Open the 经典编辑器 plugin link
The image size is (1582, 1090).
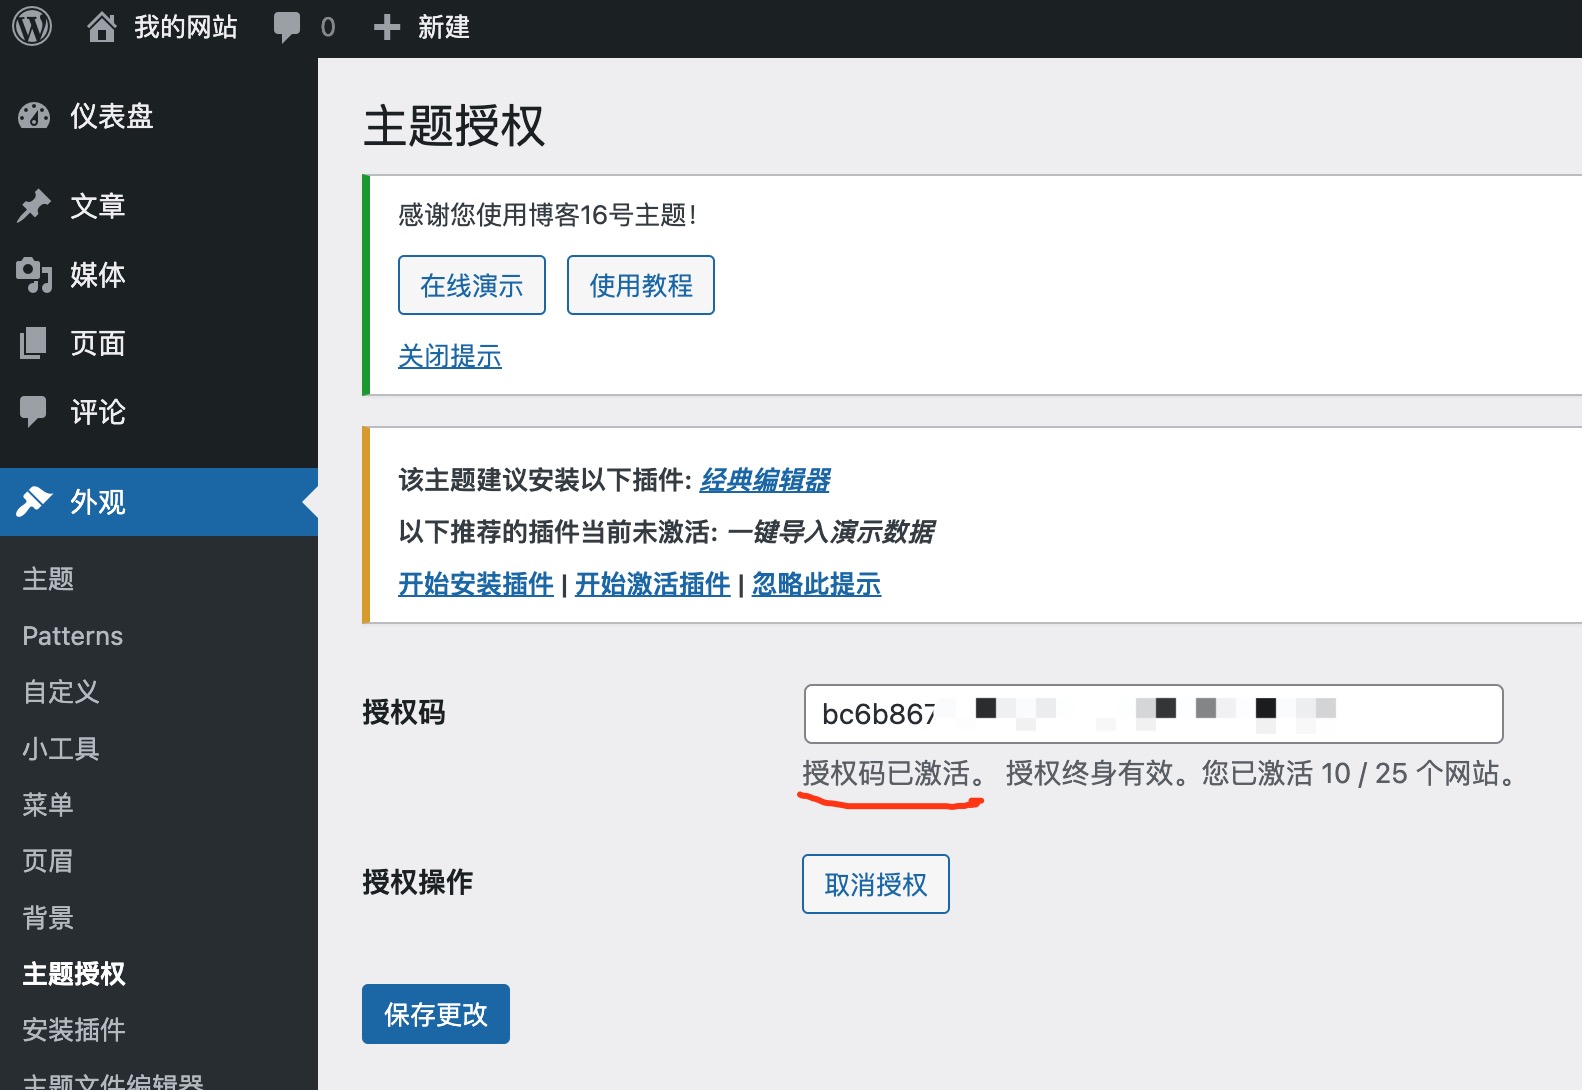click(x=765, y=480)
